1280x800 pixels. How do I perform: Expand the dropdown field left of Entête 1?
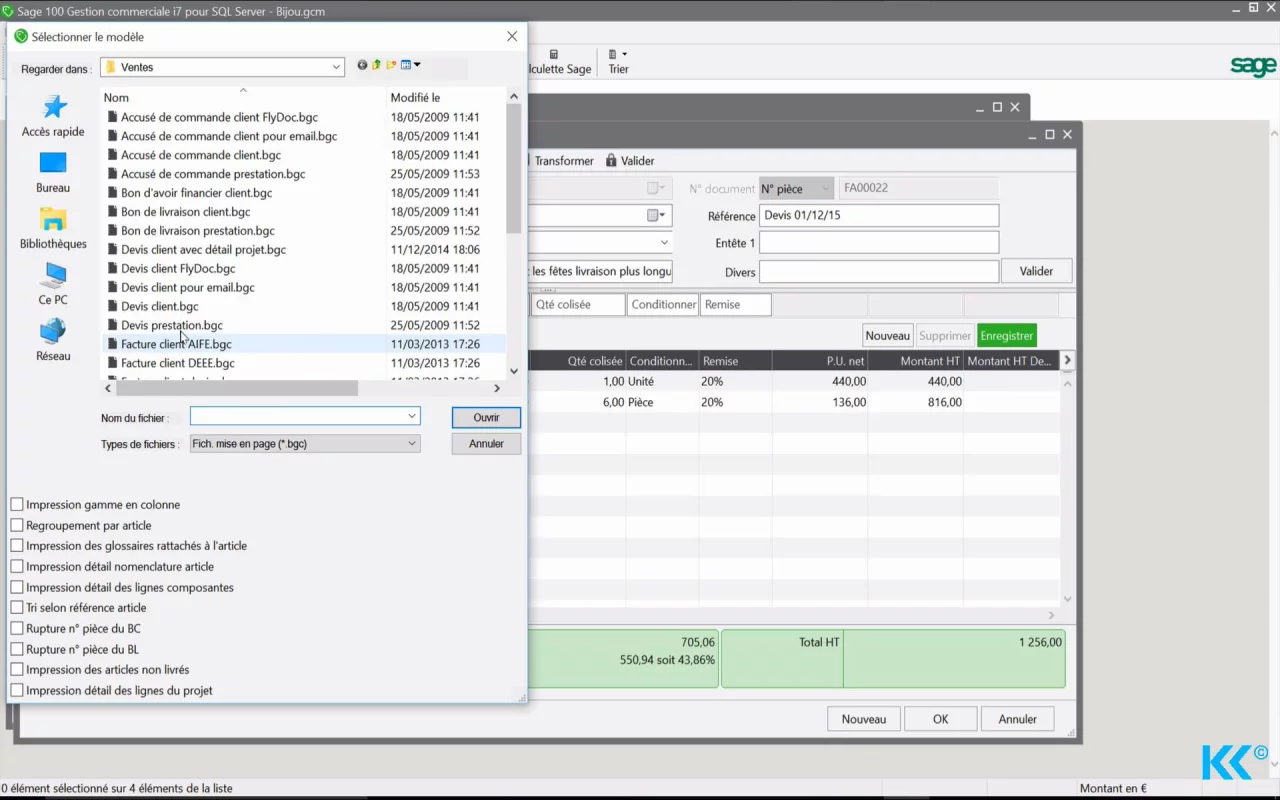click(664, 243)
